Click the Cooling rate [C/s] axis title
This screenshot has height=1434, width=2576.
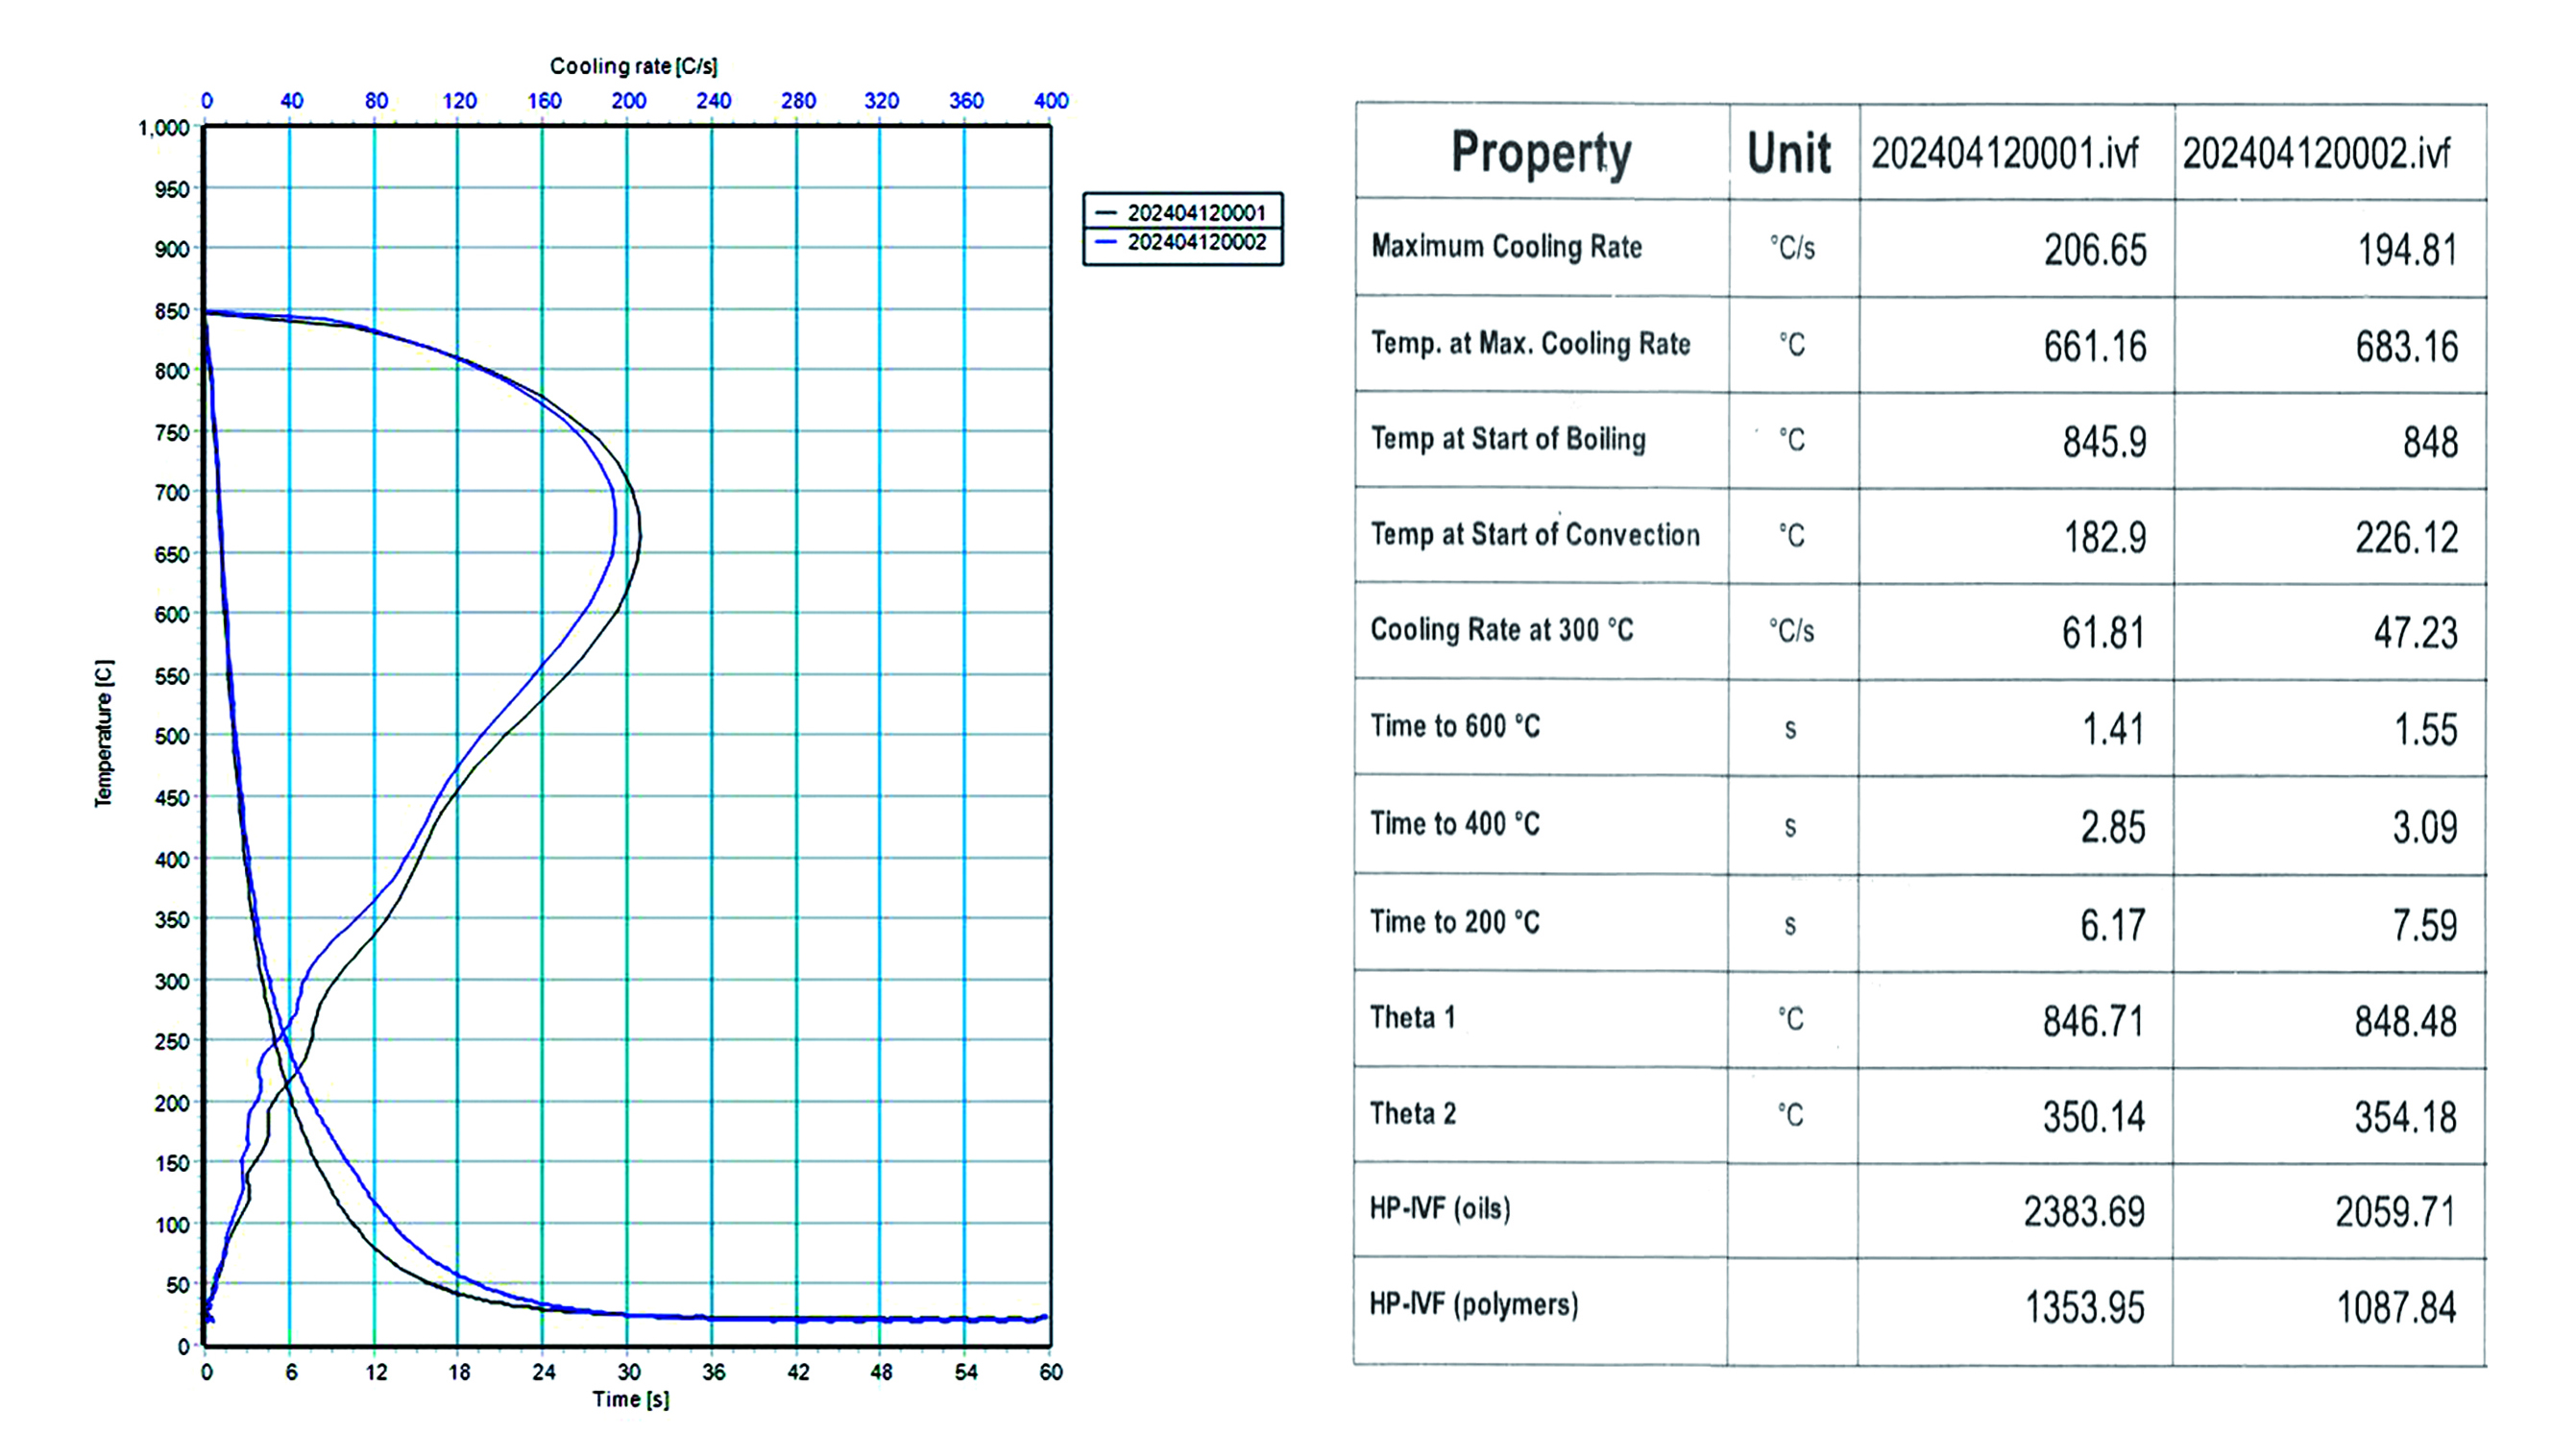(634, 66)
